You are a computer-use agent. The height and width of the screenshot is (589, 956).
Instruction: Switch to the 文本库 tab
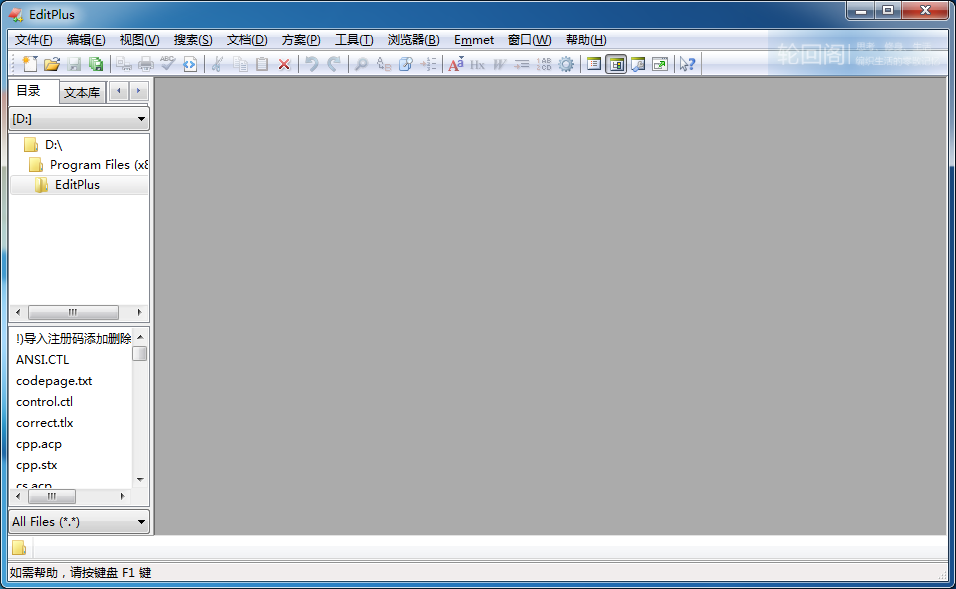click(x=82, y=93)
